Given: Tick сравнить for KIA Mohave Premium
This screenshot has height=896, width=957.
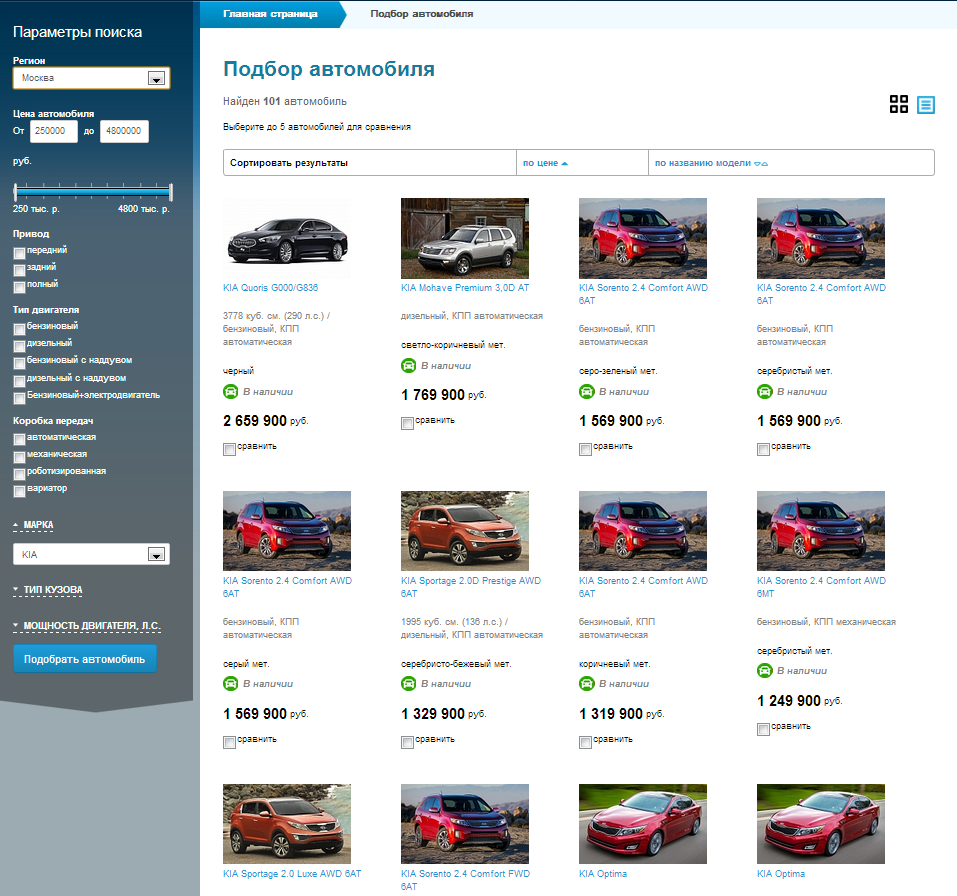Looking at the screenshot, I should pyautogui.click(x=407, y=423).
